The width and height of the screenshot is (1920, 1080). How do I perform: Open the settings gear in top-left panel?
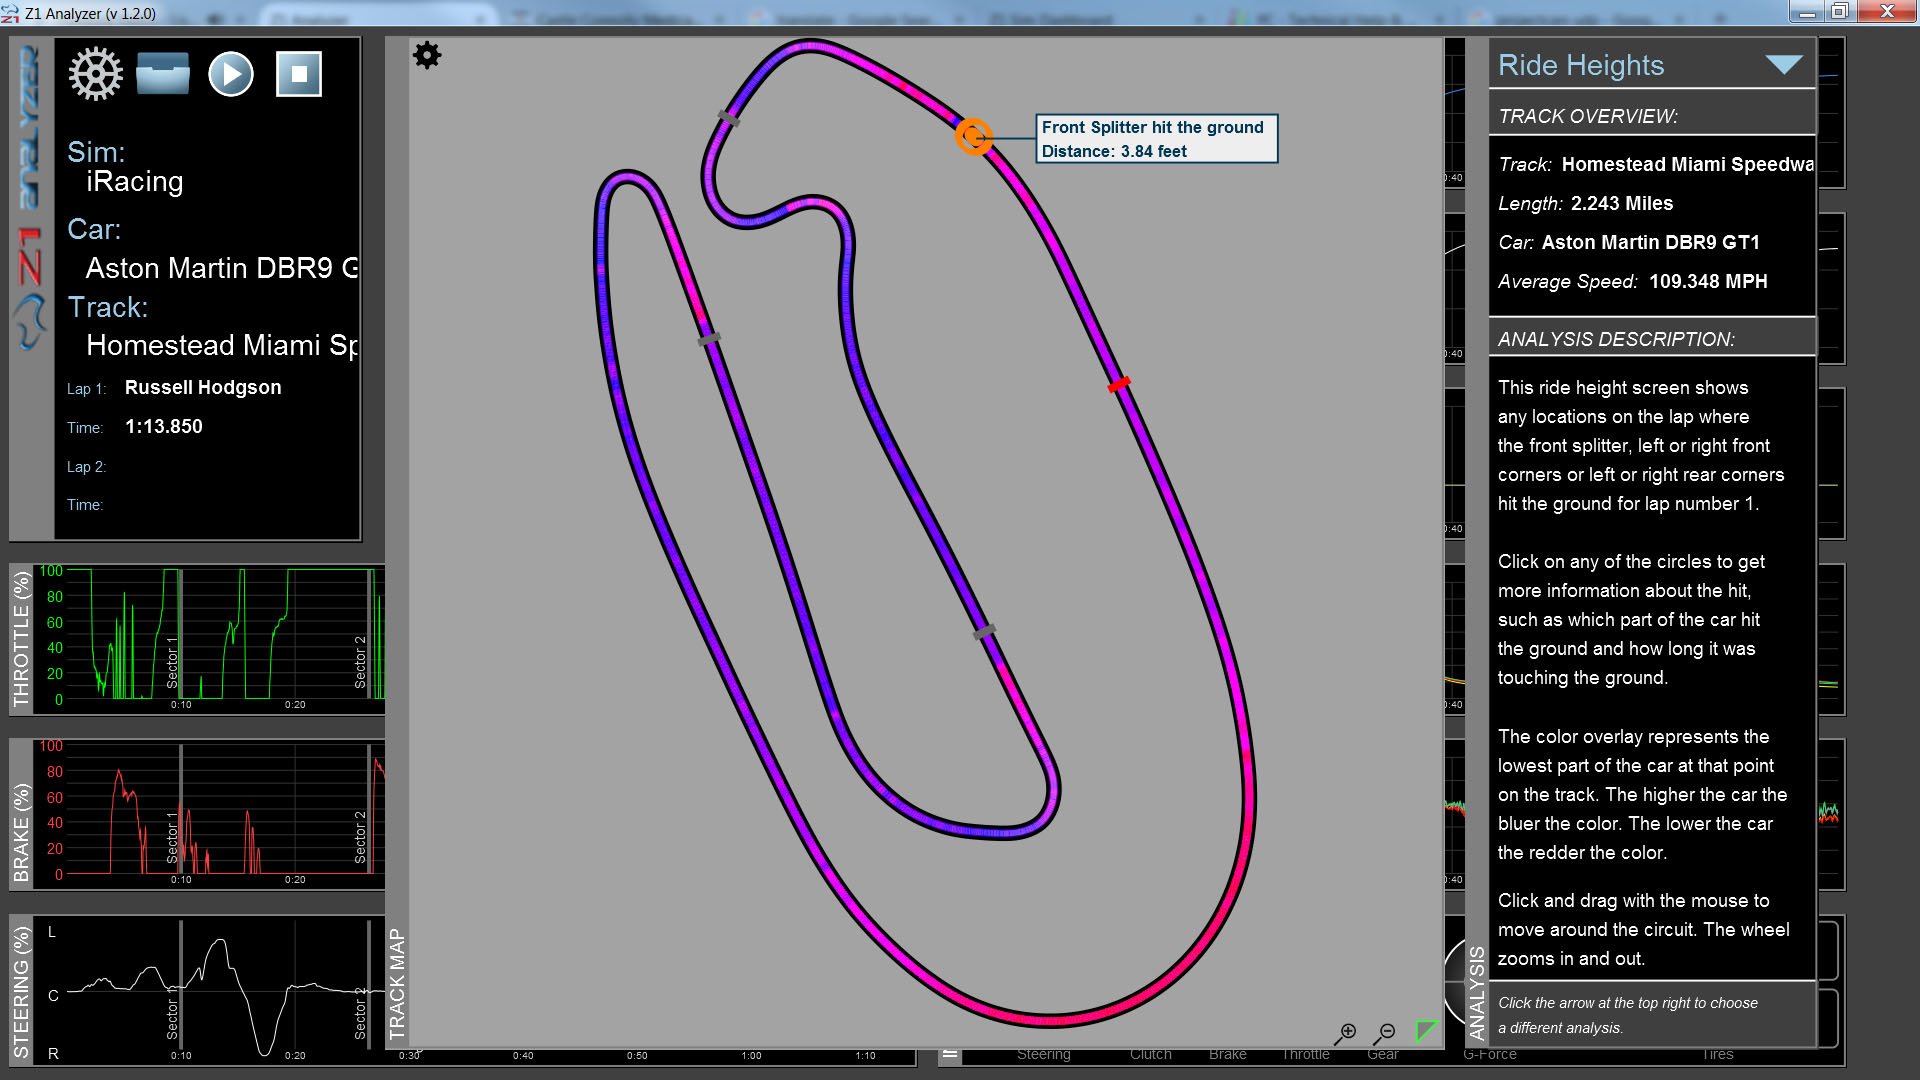95,74
